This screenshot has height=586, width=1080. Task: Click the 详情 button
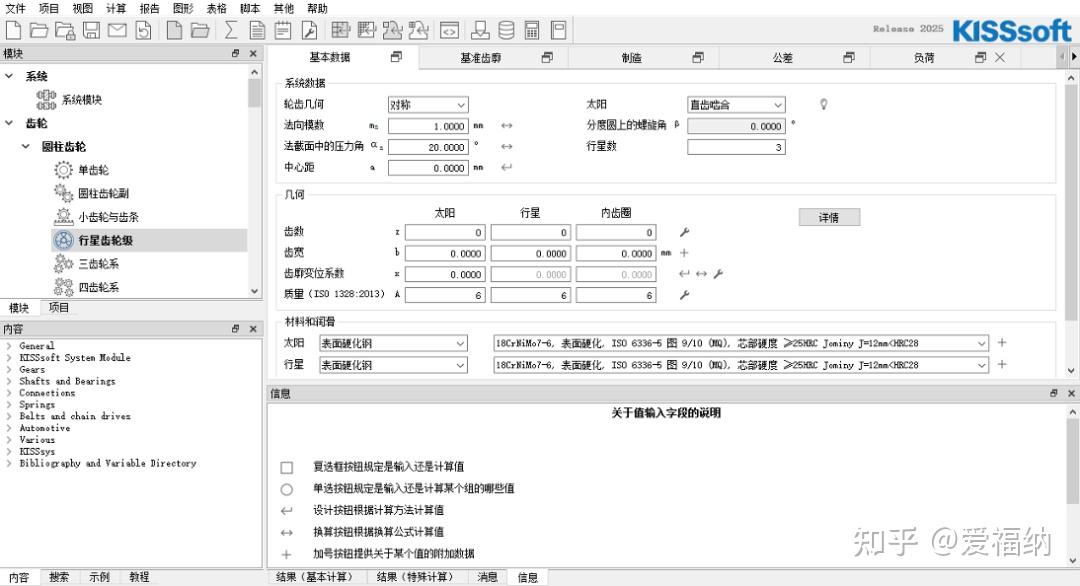[829, 218]
